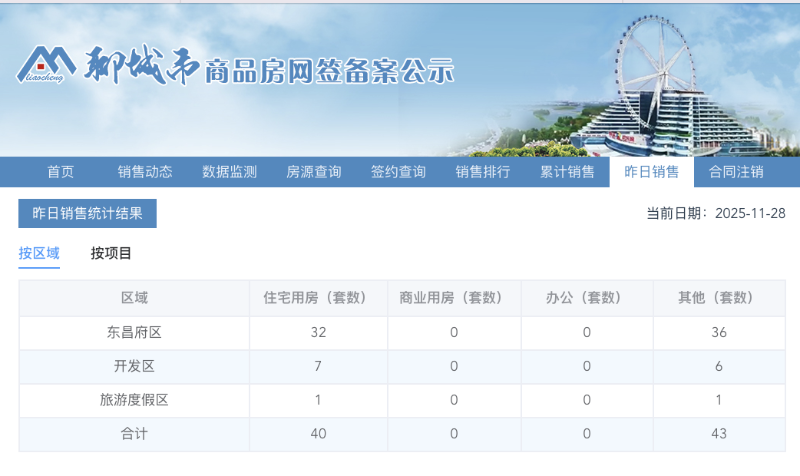Open the 销售排行 page

pos(483,172)
